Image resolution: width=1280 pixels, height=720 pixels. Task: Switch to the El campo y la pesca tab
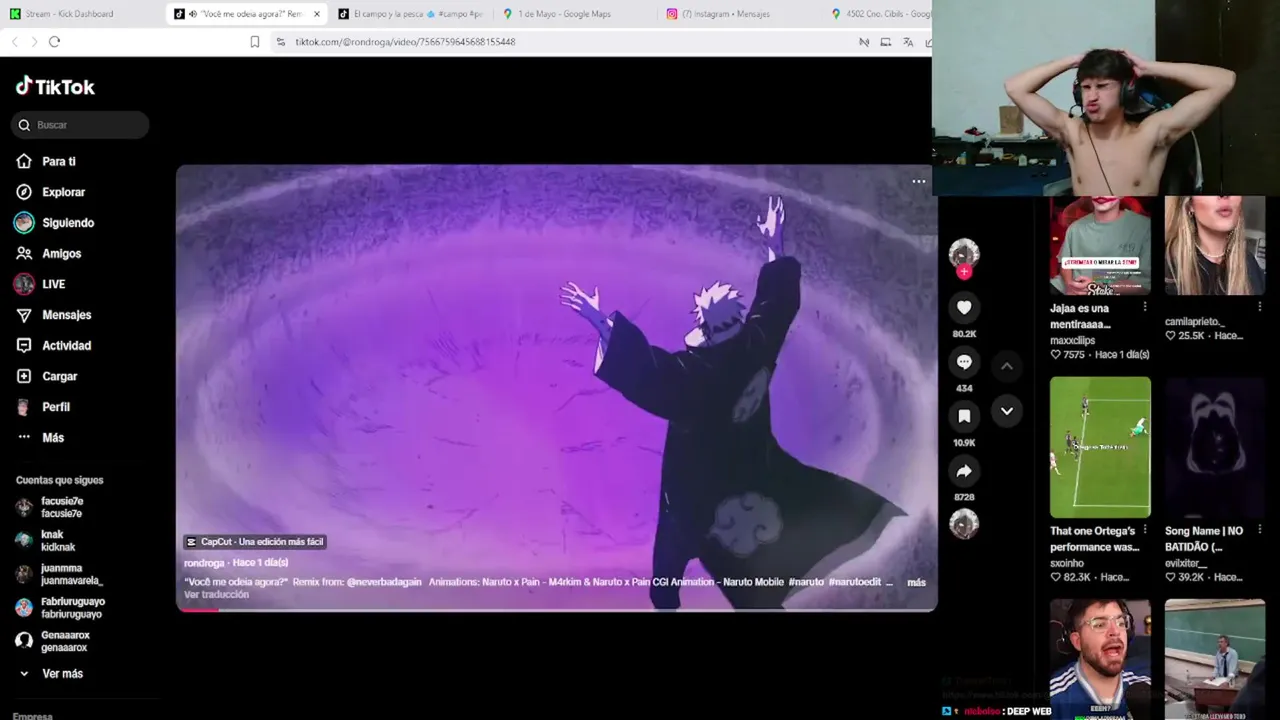(x=410, y=14)
